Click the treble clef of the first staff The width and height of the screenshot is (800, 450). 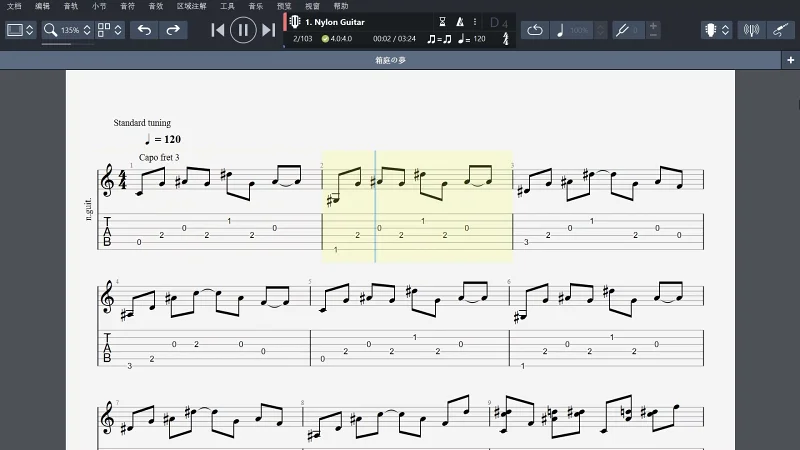pos(108,180)
